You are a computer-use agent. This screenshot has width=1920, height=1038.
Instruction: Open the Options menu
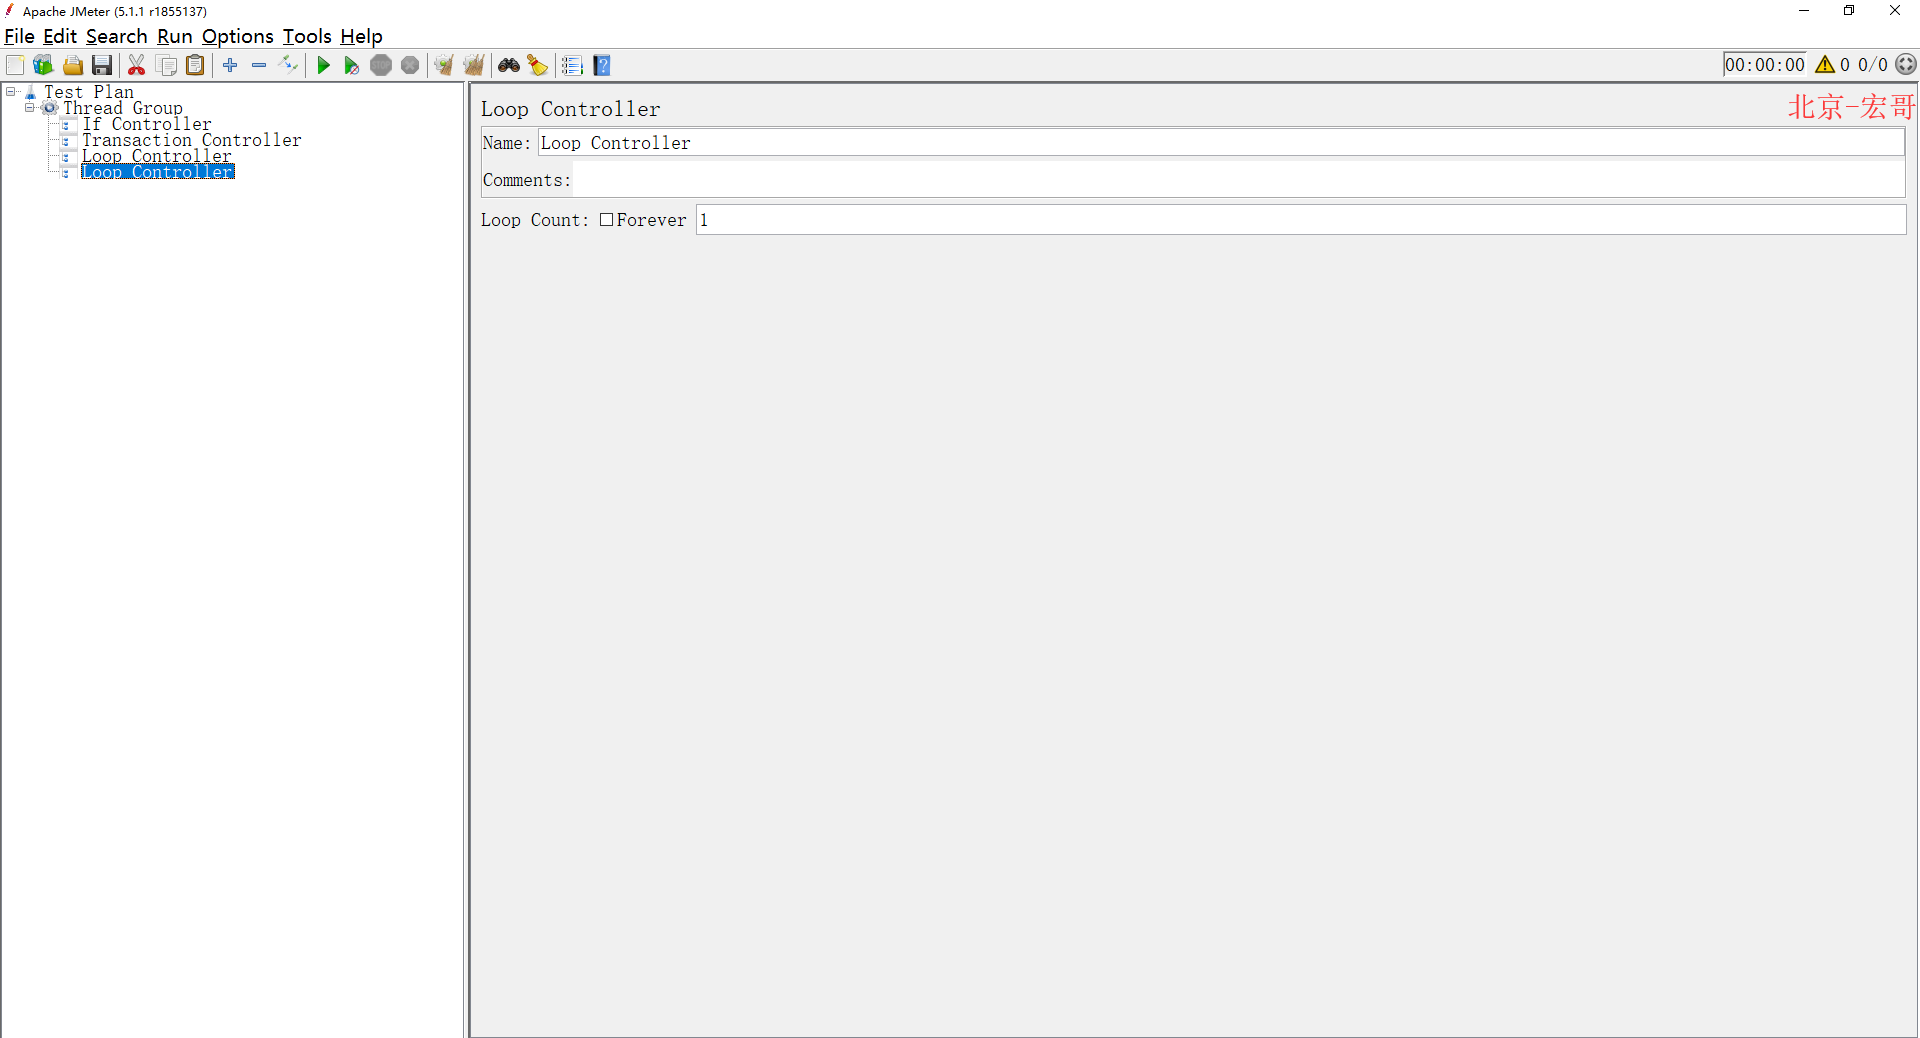[238, 37]
